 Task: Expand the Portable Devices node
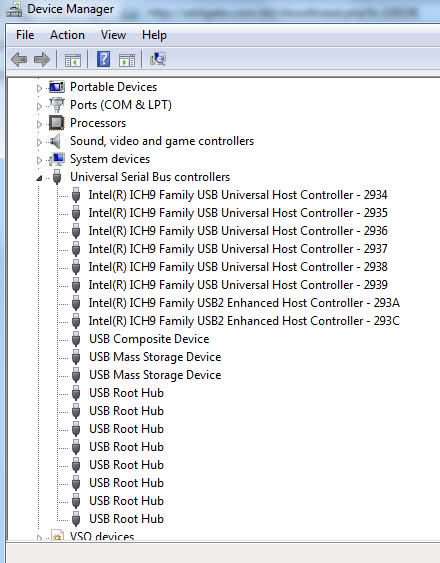(39, 88)
